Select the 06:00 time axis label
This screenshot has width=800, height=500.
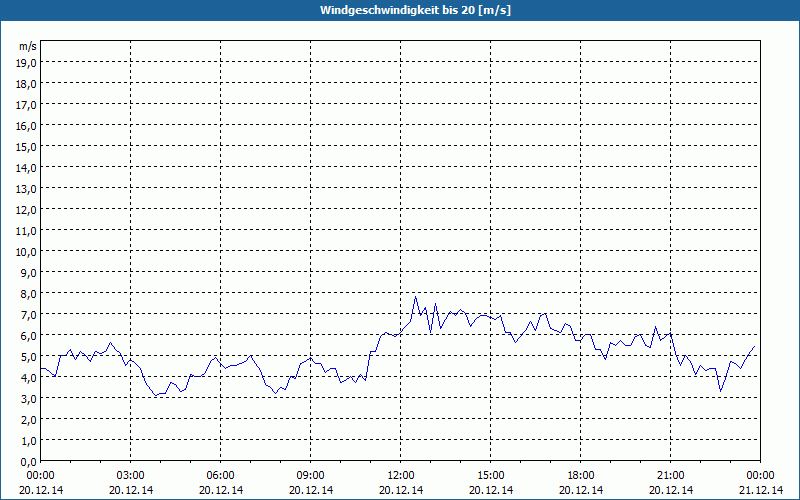[x=220, y=476]
